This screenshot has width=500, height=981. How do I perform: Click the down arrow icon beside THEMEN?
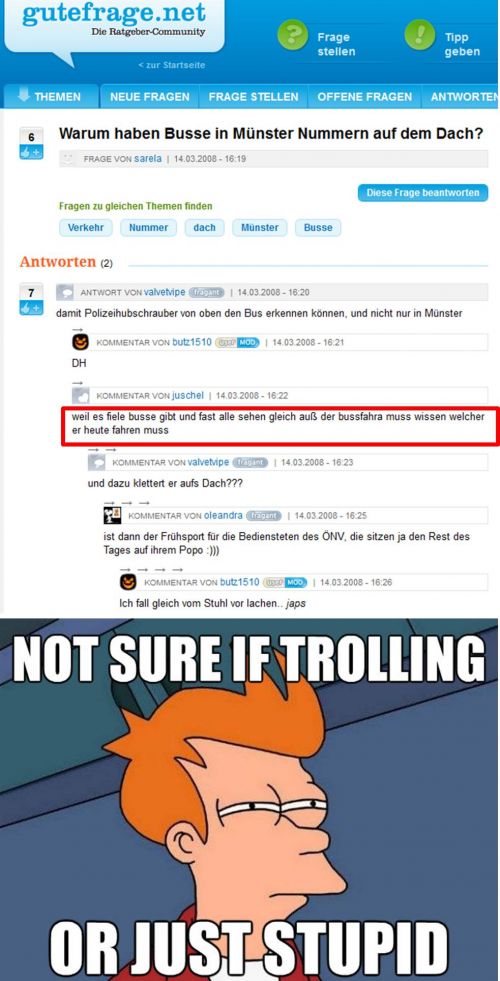tap(24, 95)
